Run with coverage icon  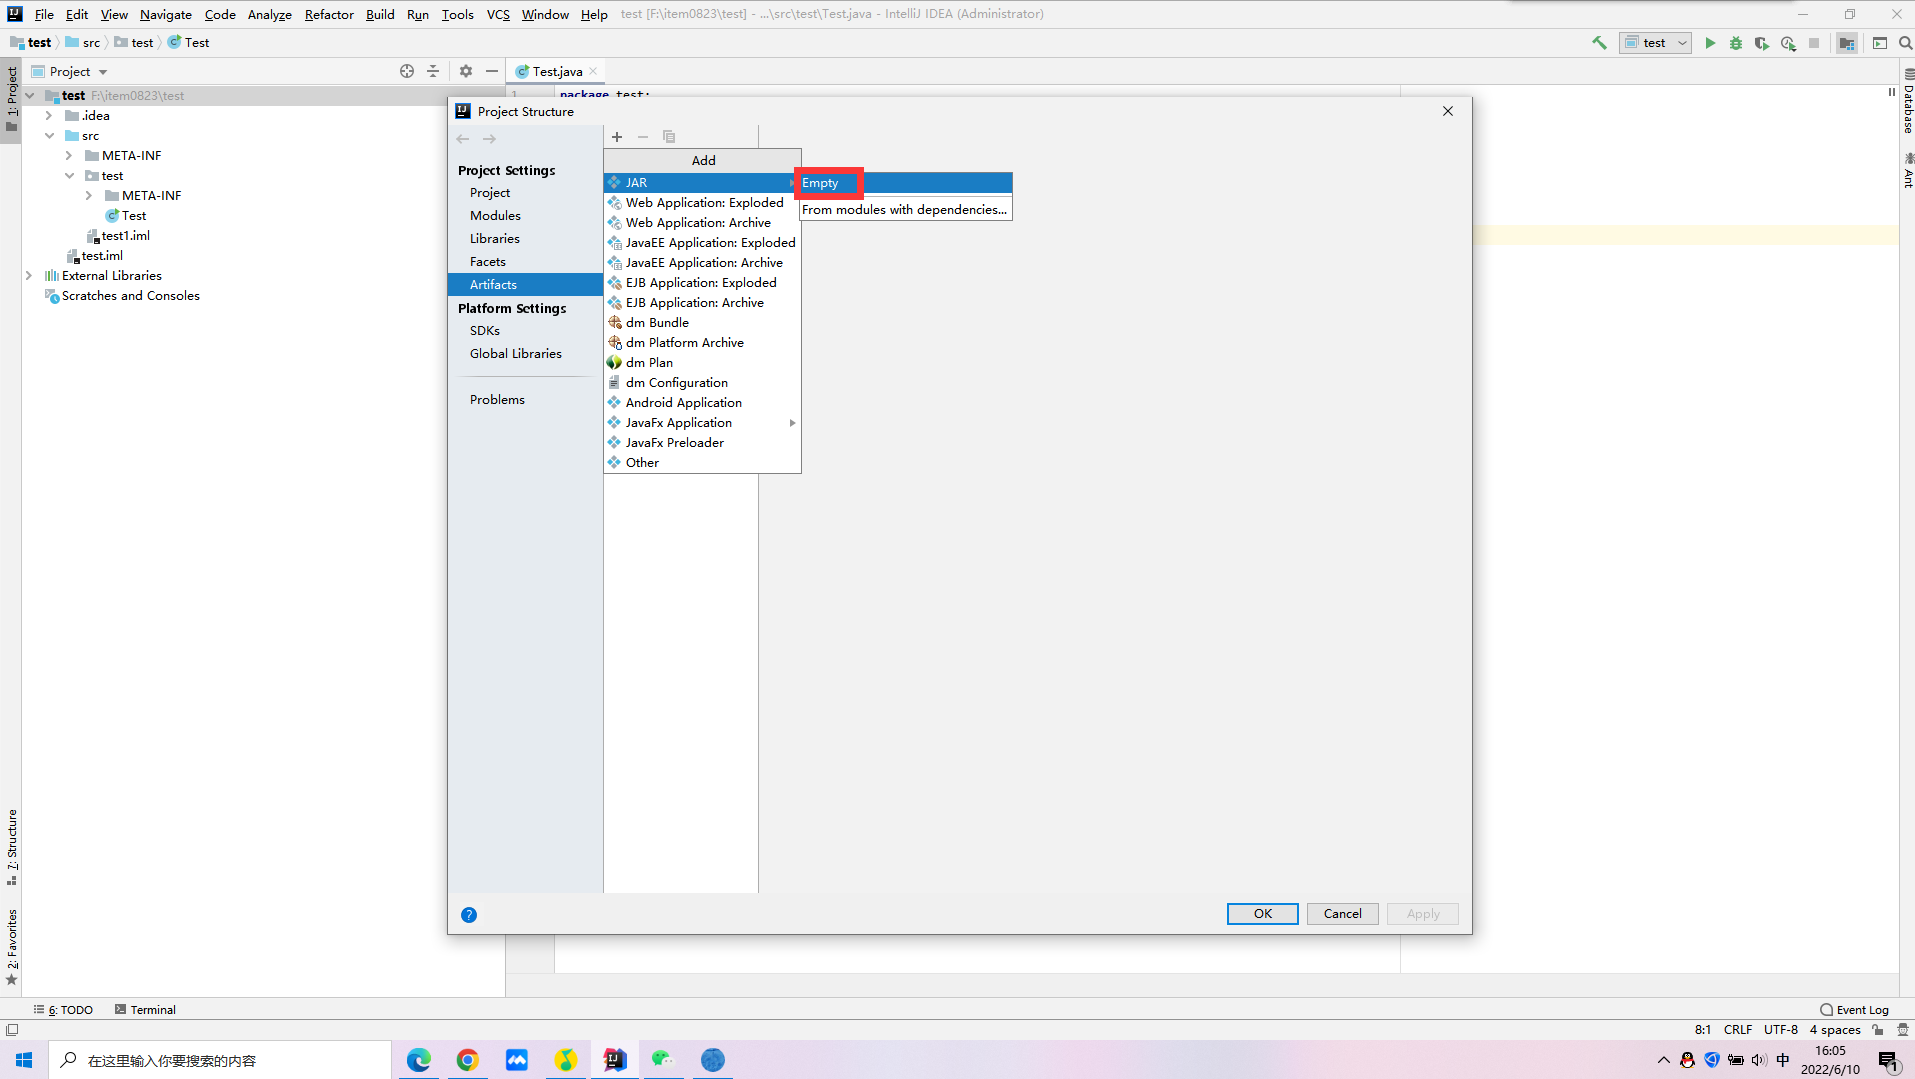(x=1762, y=43)
